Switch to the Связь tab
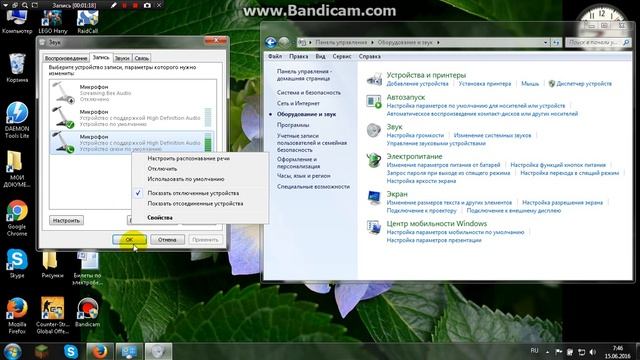 point(141,58)
